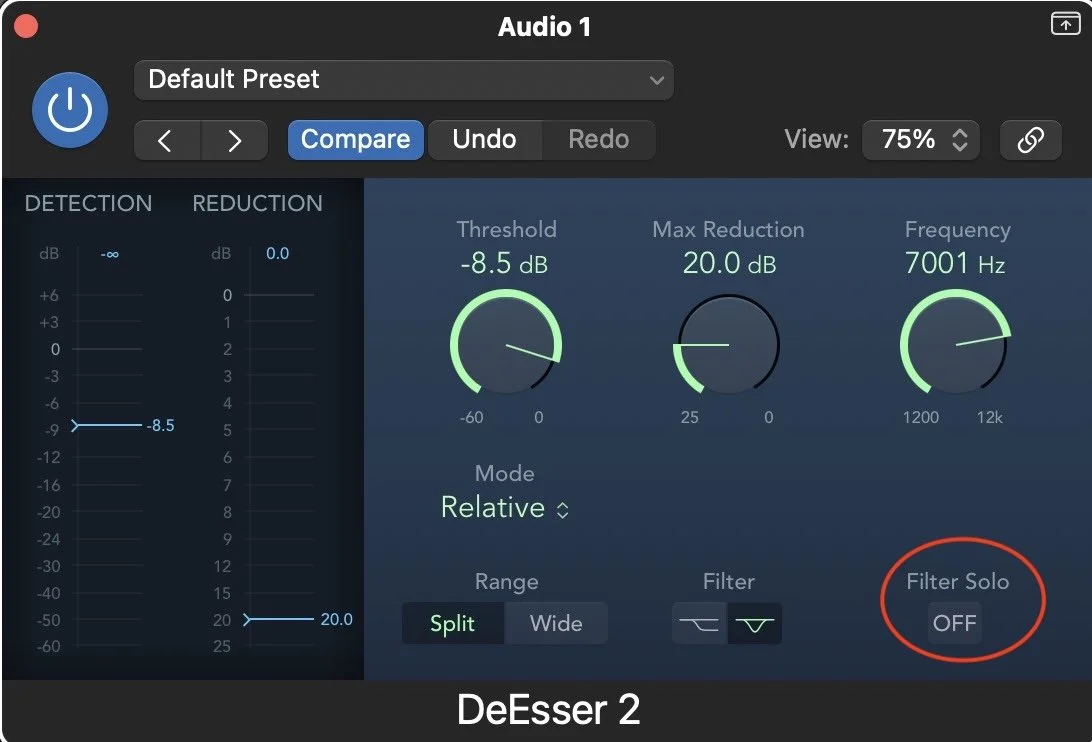Load the previous preset with left arrow

tap(167, 140)
